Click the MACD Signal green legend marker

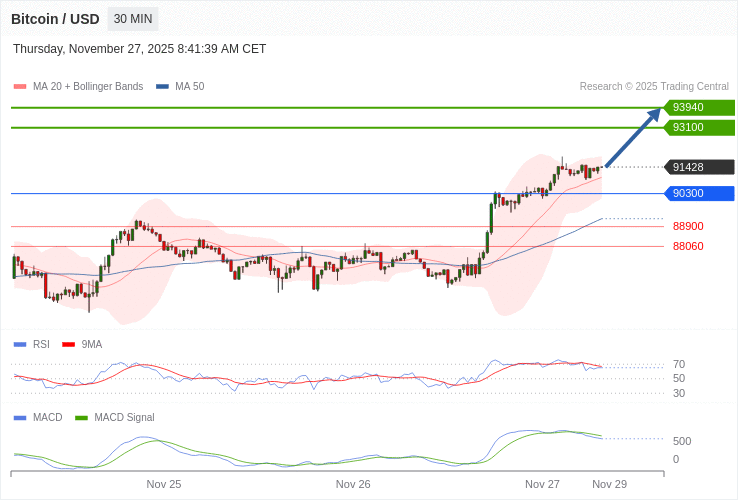(x=82, y=418)
